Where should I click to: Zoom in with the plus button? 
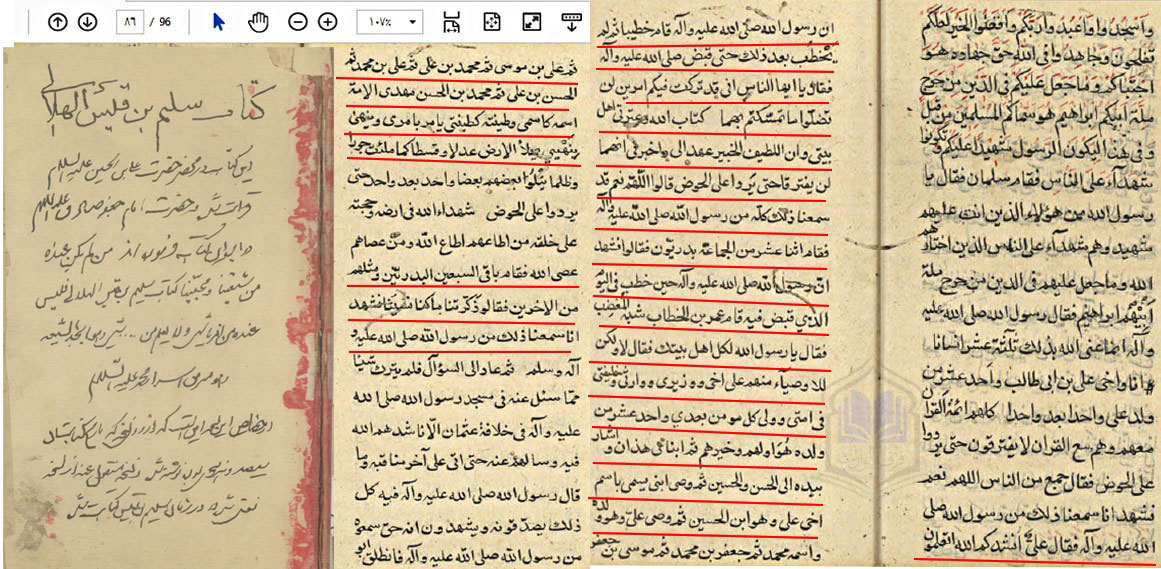coord(327,22)
